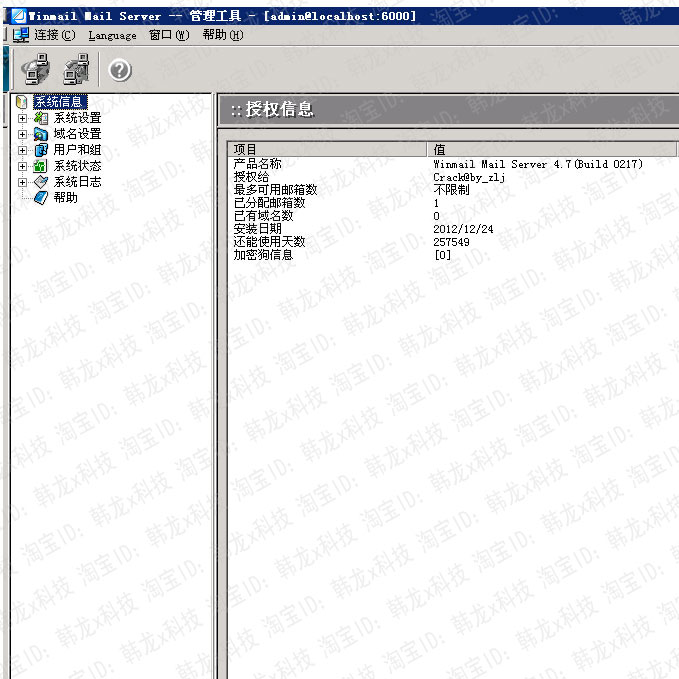Click the 用户和组 tree icon
679x679 pixels.
point(41,150)
